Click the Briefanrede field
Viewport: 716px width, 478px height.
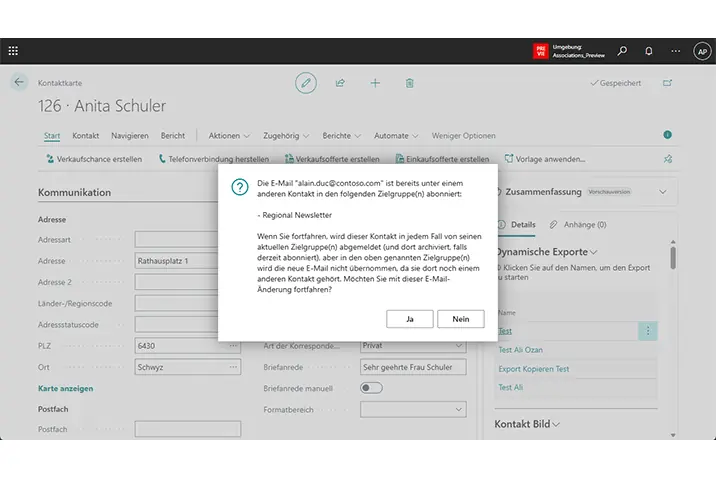click(x=413, y=367)
